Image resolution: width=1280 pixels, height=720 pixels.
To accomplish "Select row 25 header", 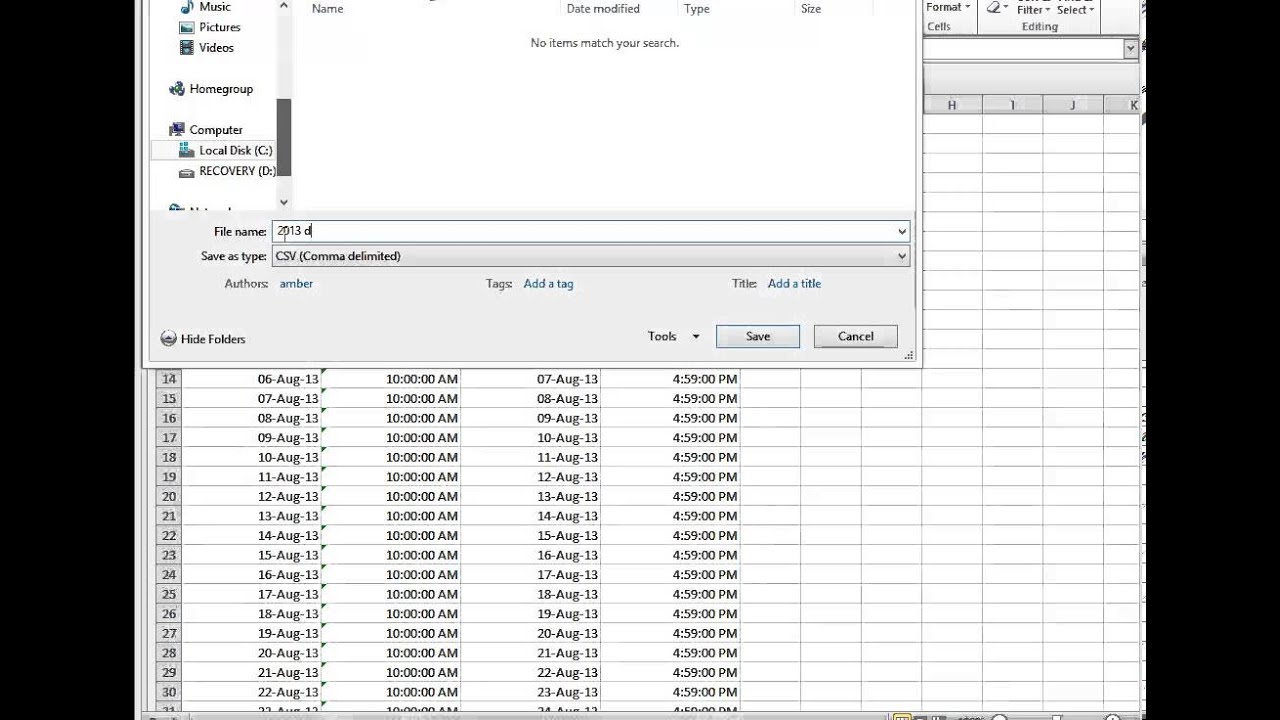I will click(x=168, y=594).
